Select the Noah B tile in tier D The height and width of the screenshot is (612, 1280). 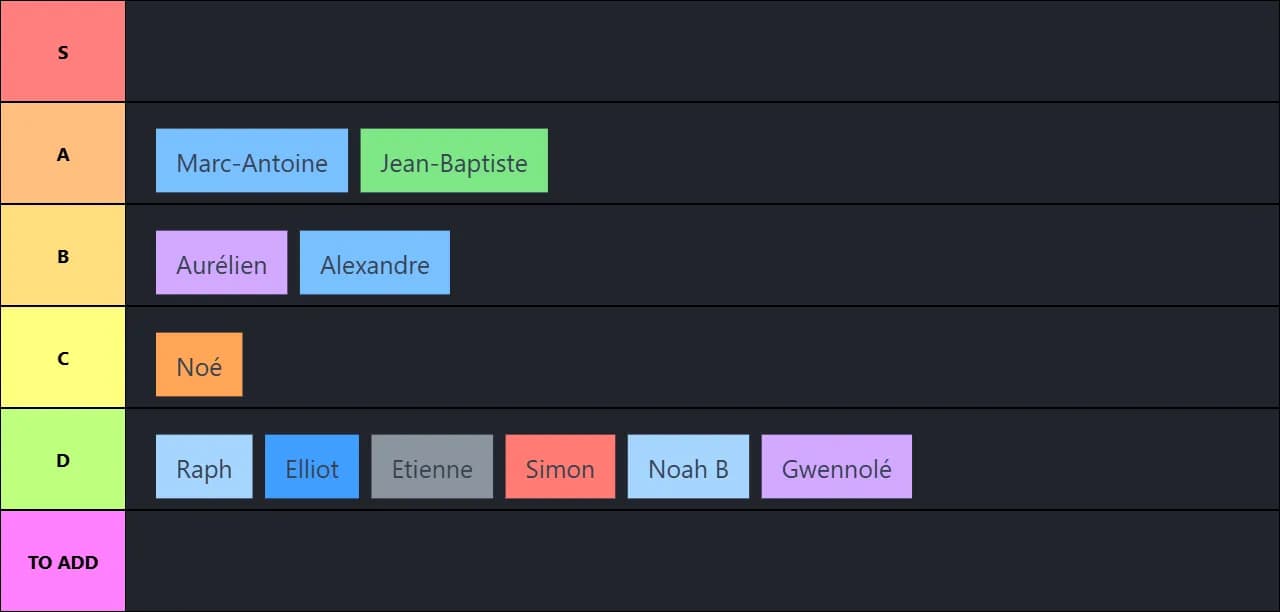(x=688, y=466)
